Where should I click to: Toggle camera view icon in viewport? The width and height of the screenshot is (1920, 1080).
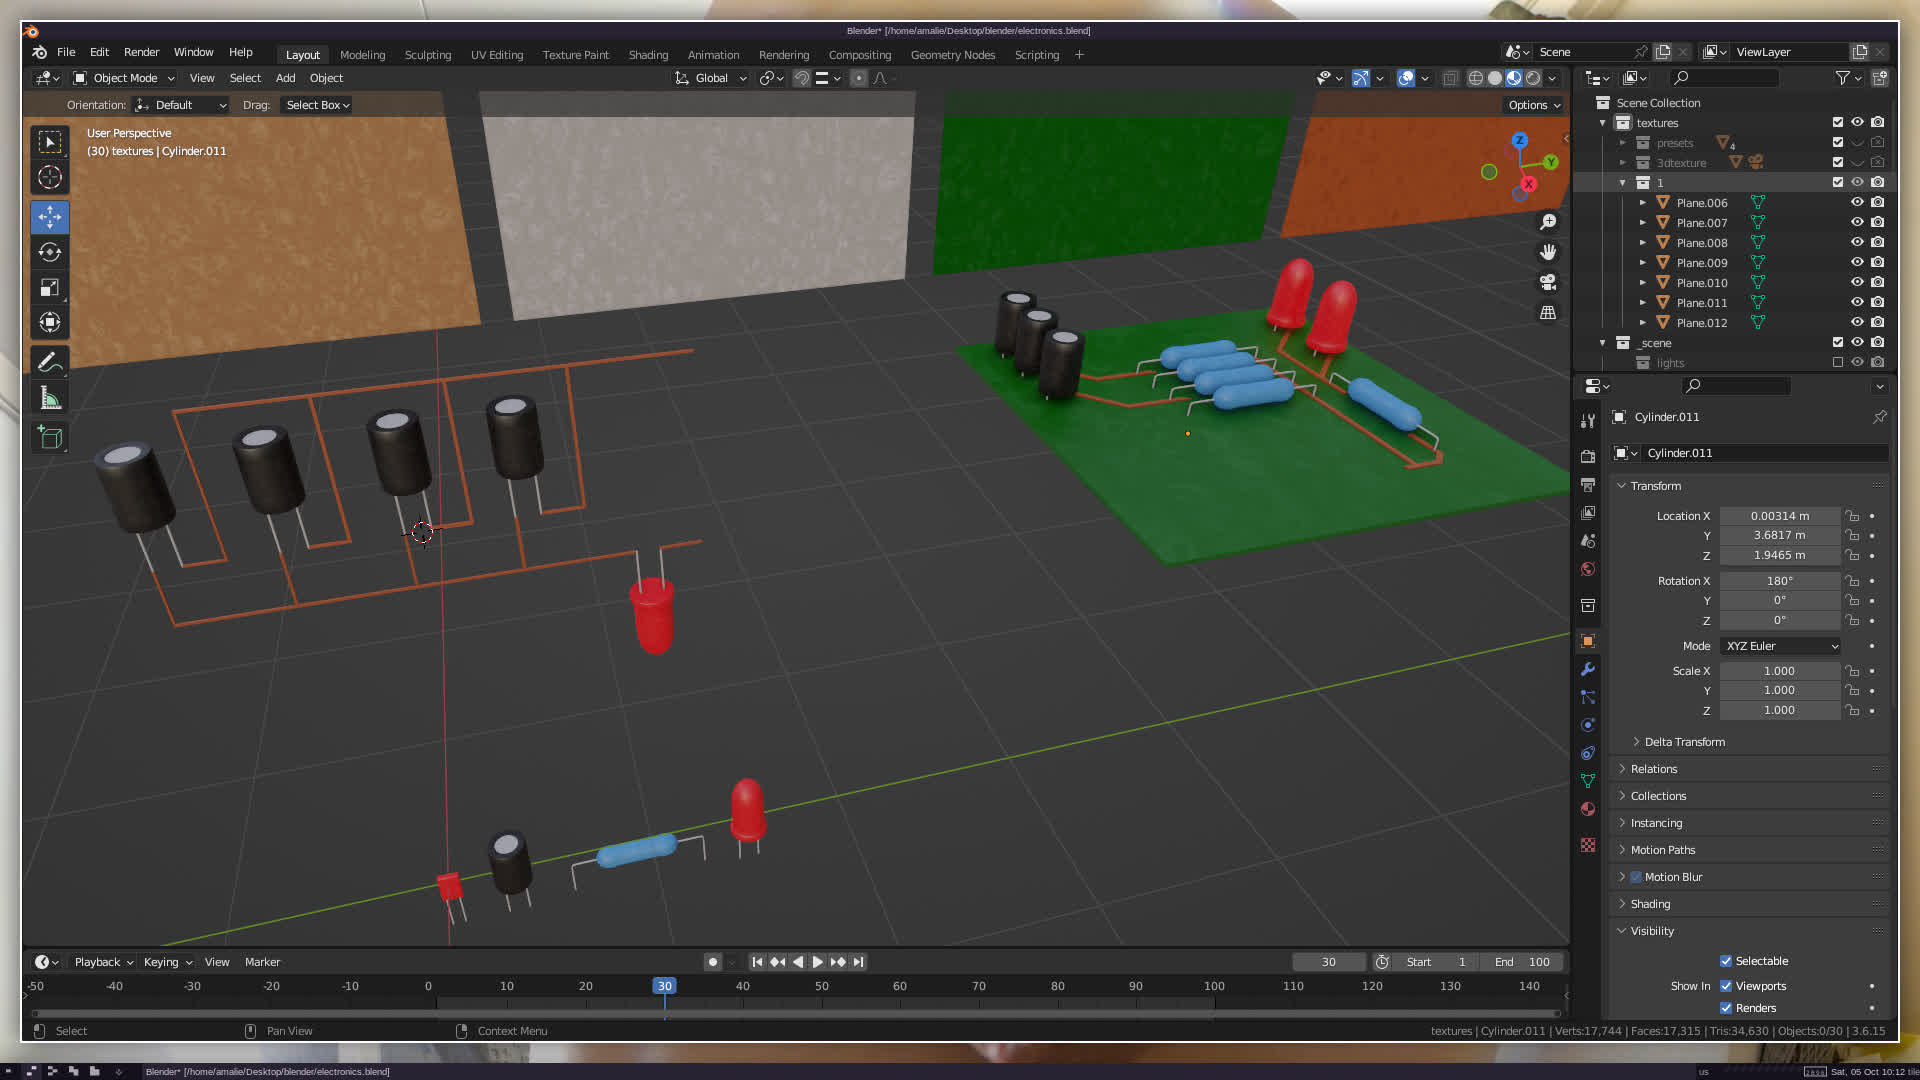pyautogui.click(x=1548, y=283)
